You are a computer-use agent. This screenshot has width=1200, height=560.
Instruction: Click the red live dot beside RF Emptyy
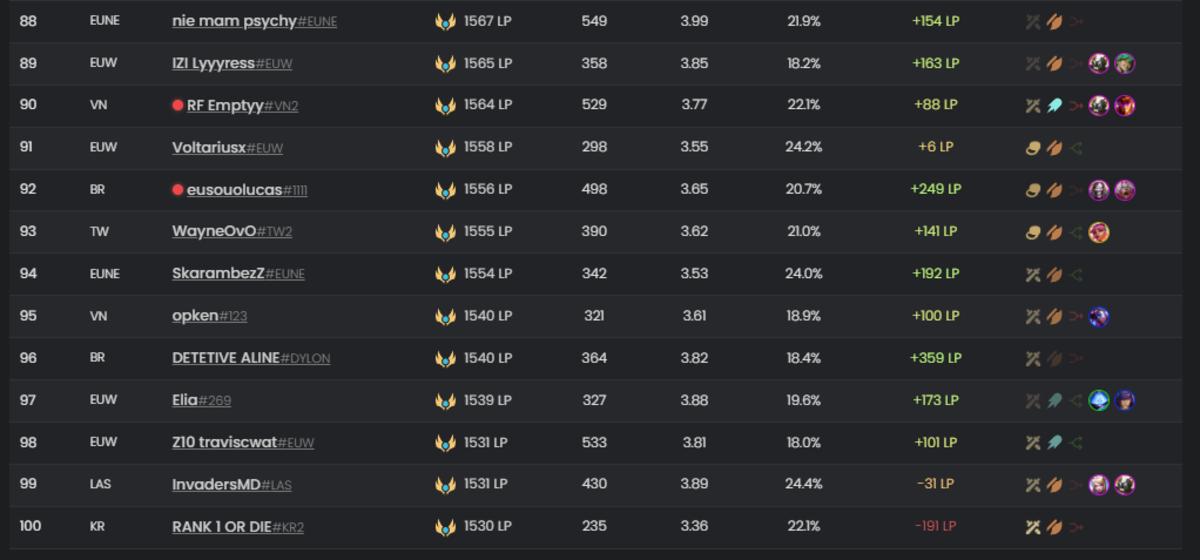(178, 105)
